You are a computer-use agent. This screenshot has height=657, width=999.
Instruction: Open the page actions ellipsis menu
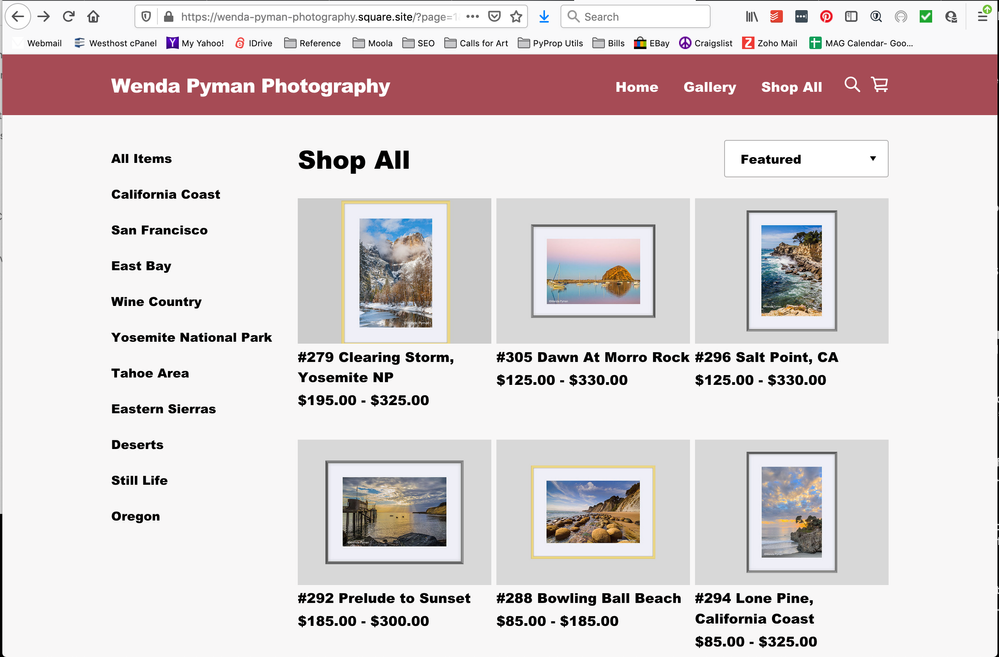tap(472, 17)
